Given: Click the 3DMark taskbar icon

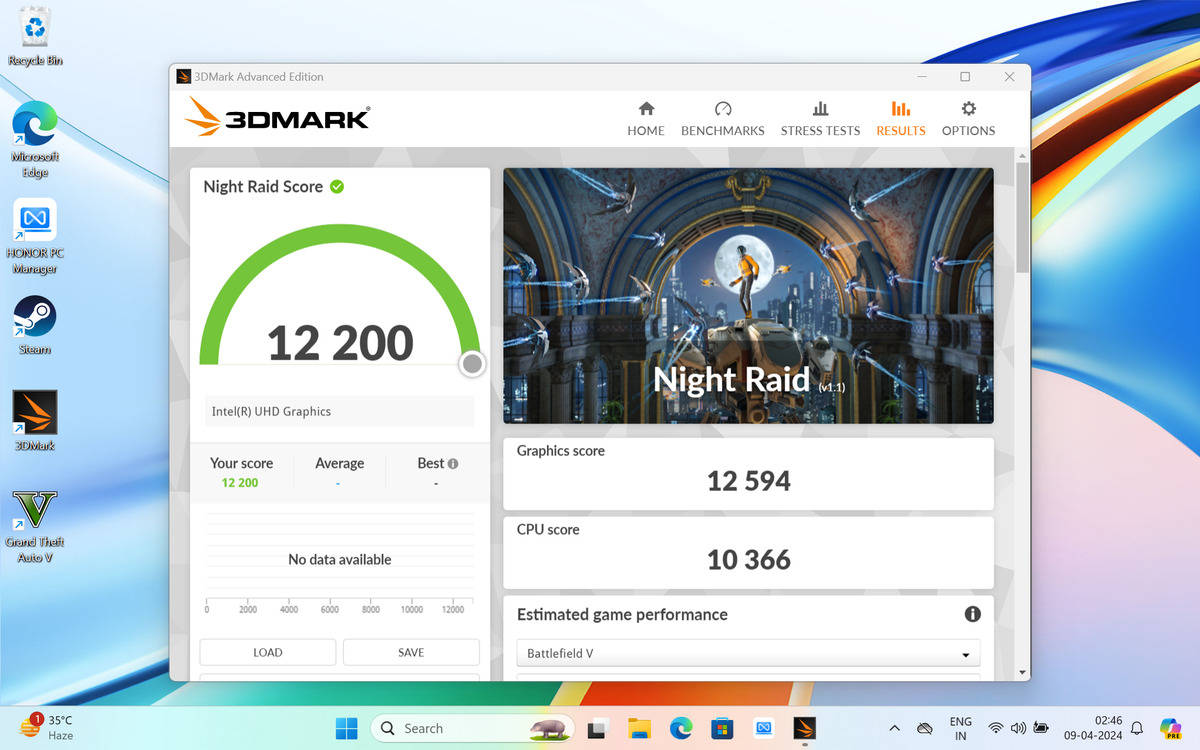Looking at the screenshot, I should (x=804, y=728).
